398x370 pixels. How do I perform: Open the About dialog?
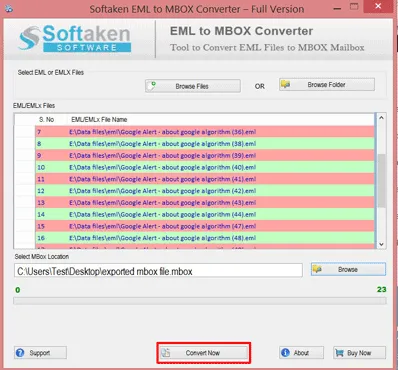[x=301, y=353]
